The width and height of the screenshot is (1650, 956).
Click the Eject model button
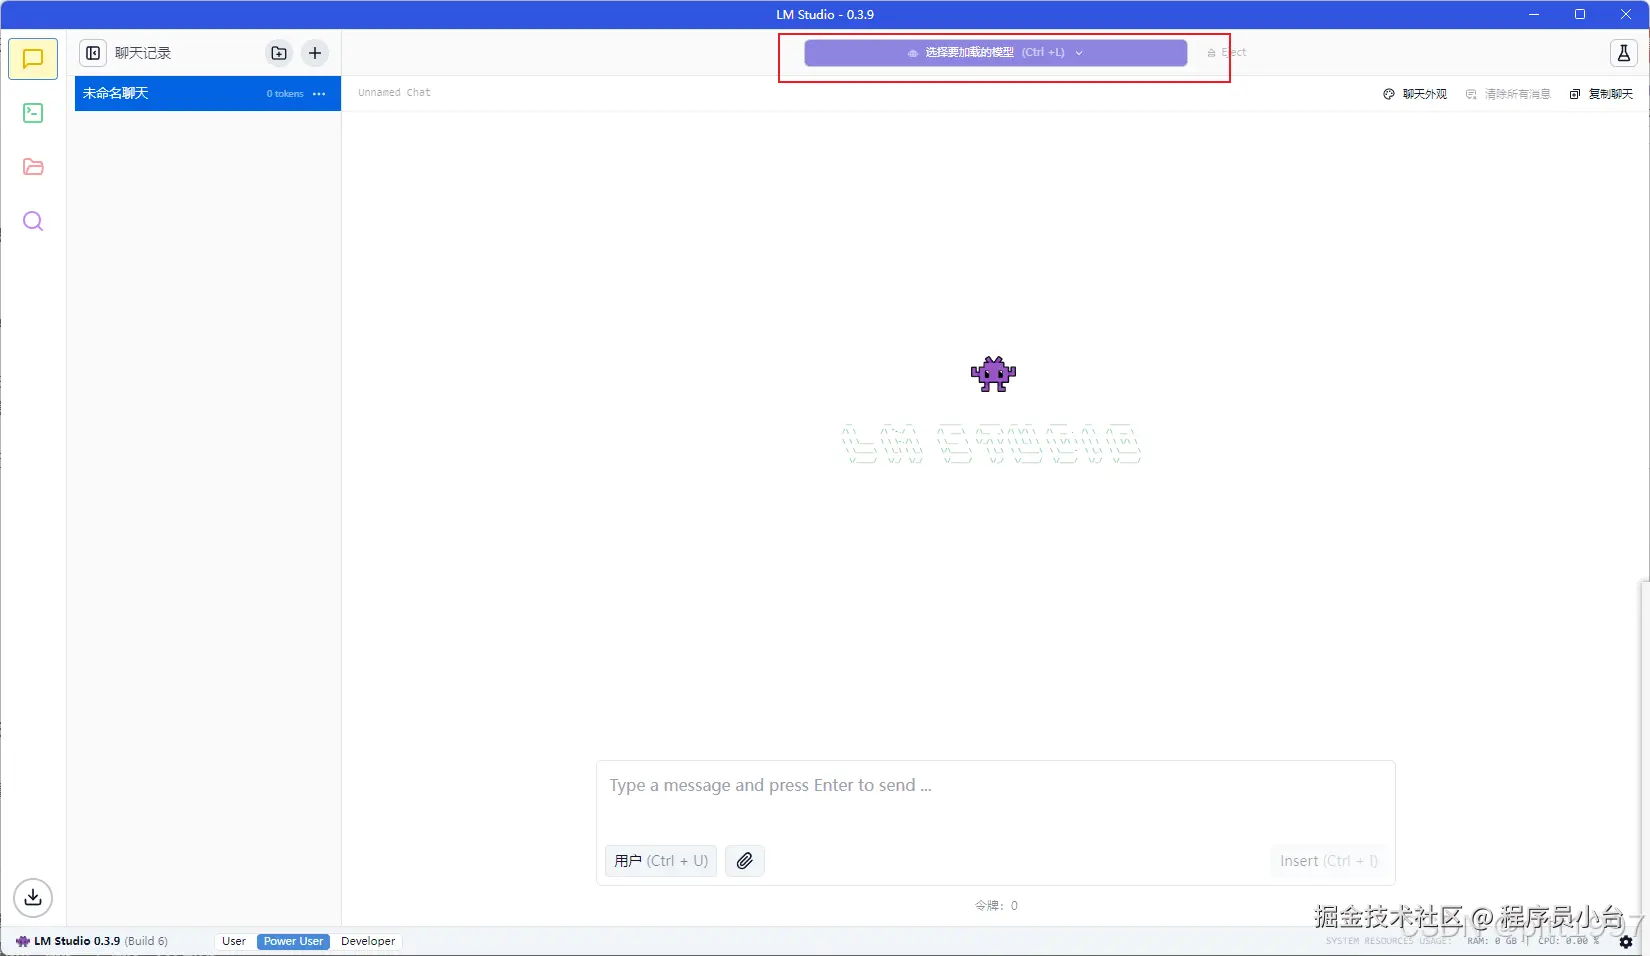[x=1227, y=53]
